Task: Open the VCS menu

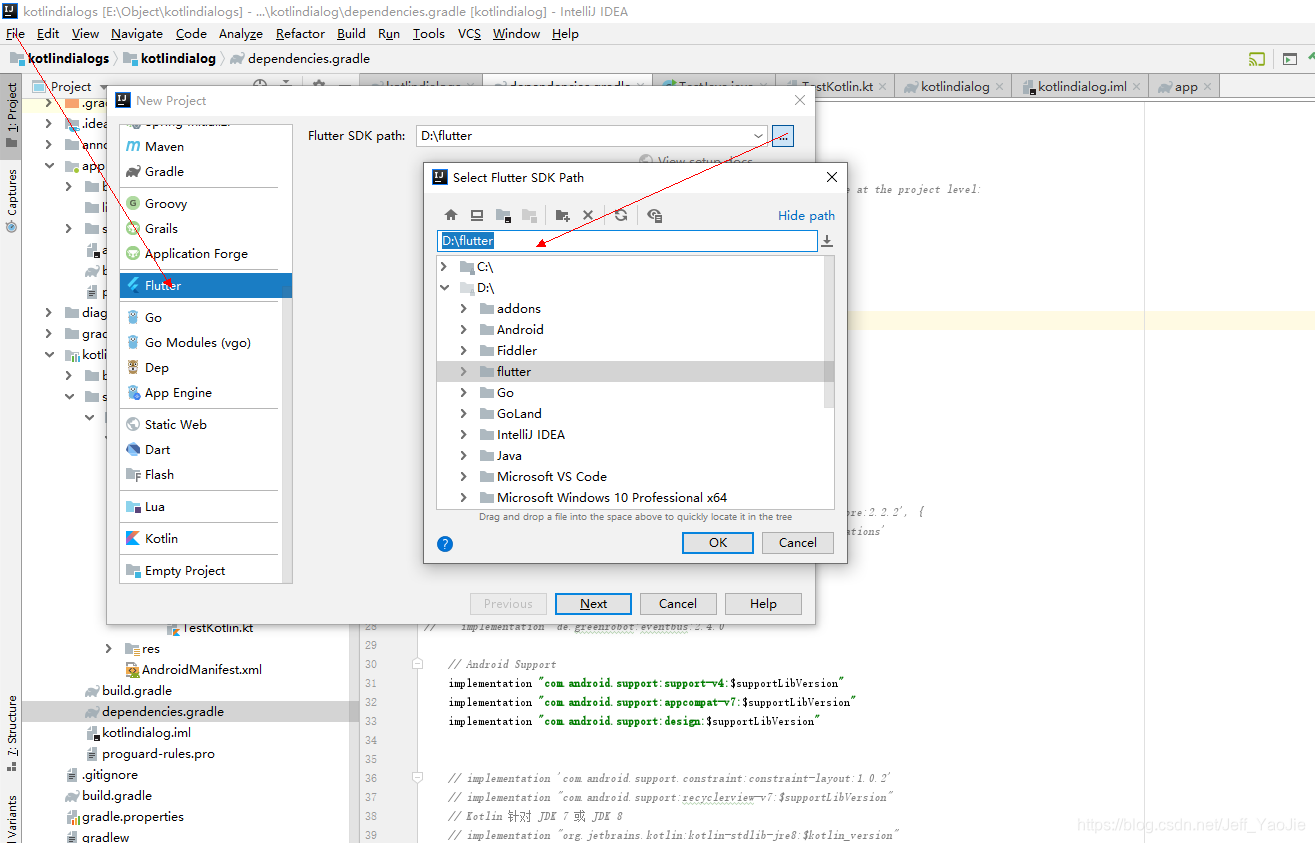Action: tap(469, 33)
